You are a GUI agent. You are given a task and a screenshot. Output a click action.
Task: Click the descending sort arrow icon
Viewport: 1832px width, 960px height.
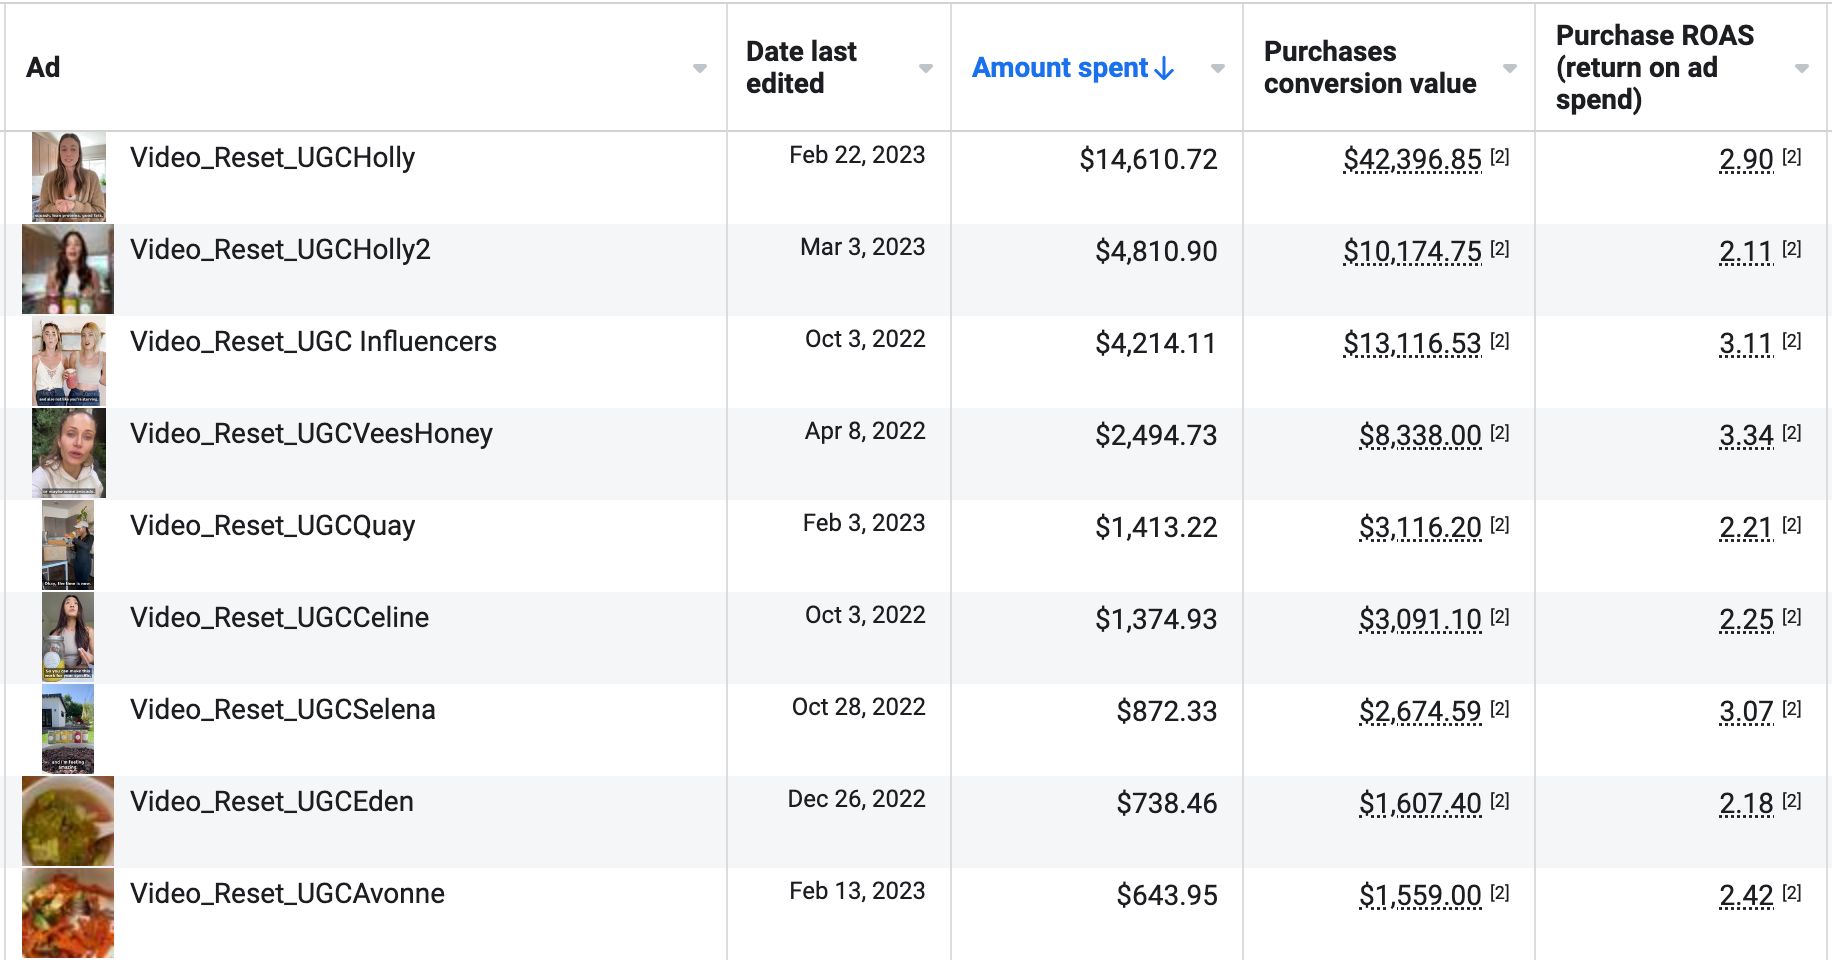pyautogui.click(x=1164, y=68)
